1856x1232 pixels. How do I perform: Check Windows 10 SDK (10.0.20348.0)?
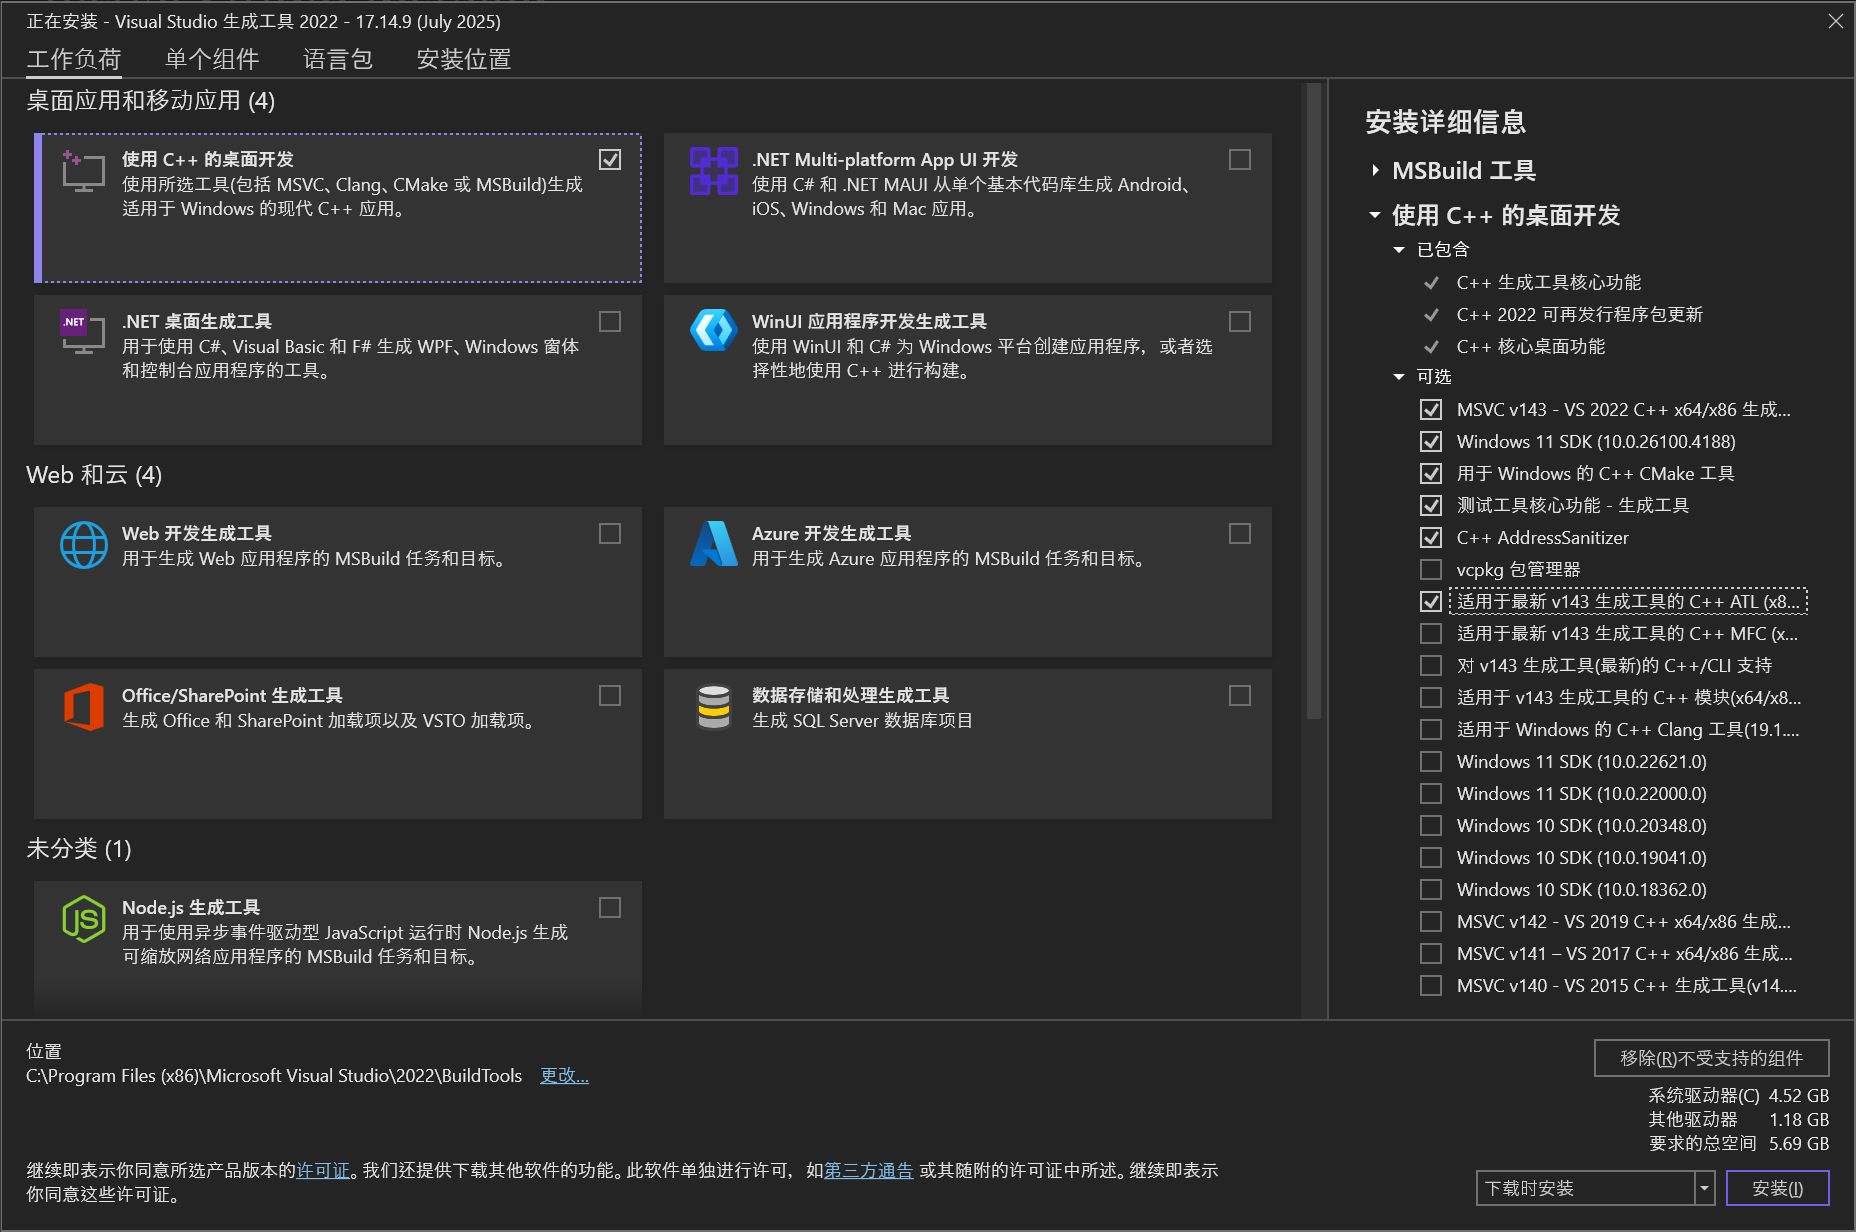pos(1431,826)
